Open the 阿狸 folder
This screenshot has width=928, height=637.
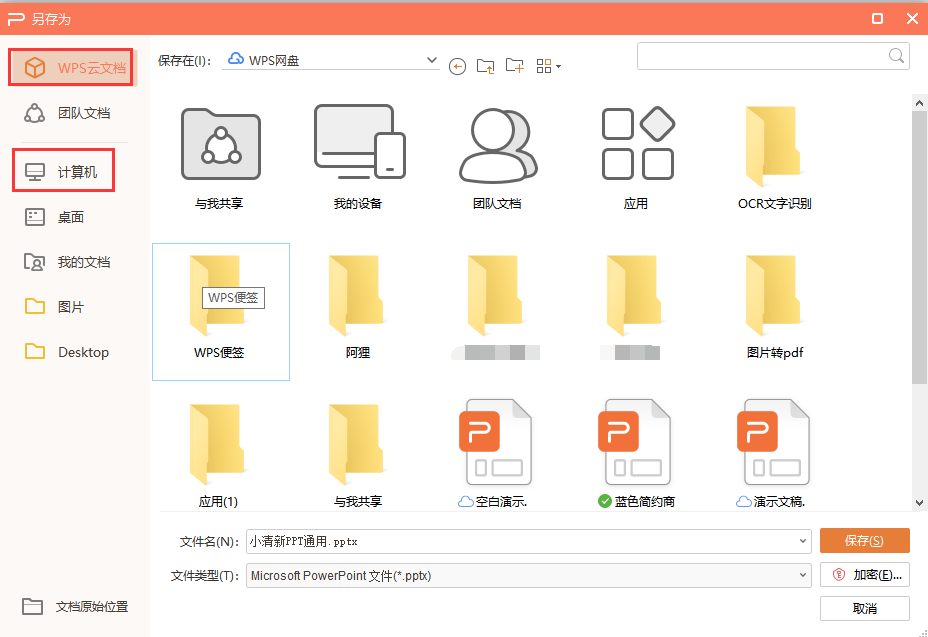coord(357,307)
